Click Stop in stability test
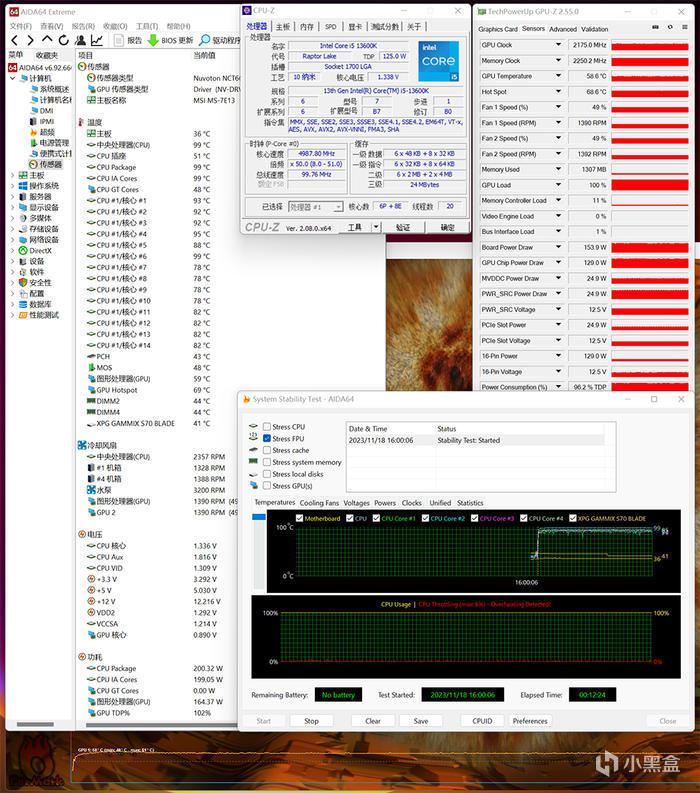 [x=311, y=721]
